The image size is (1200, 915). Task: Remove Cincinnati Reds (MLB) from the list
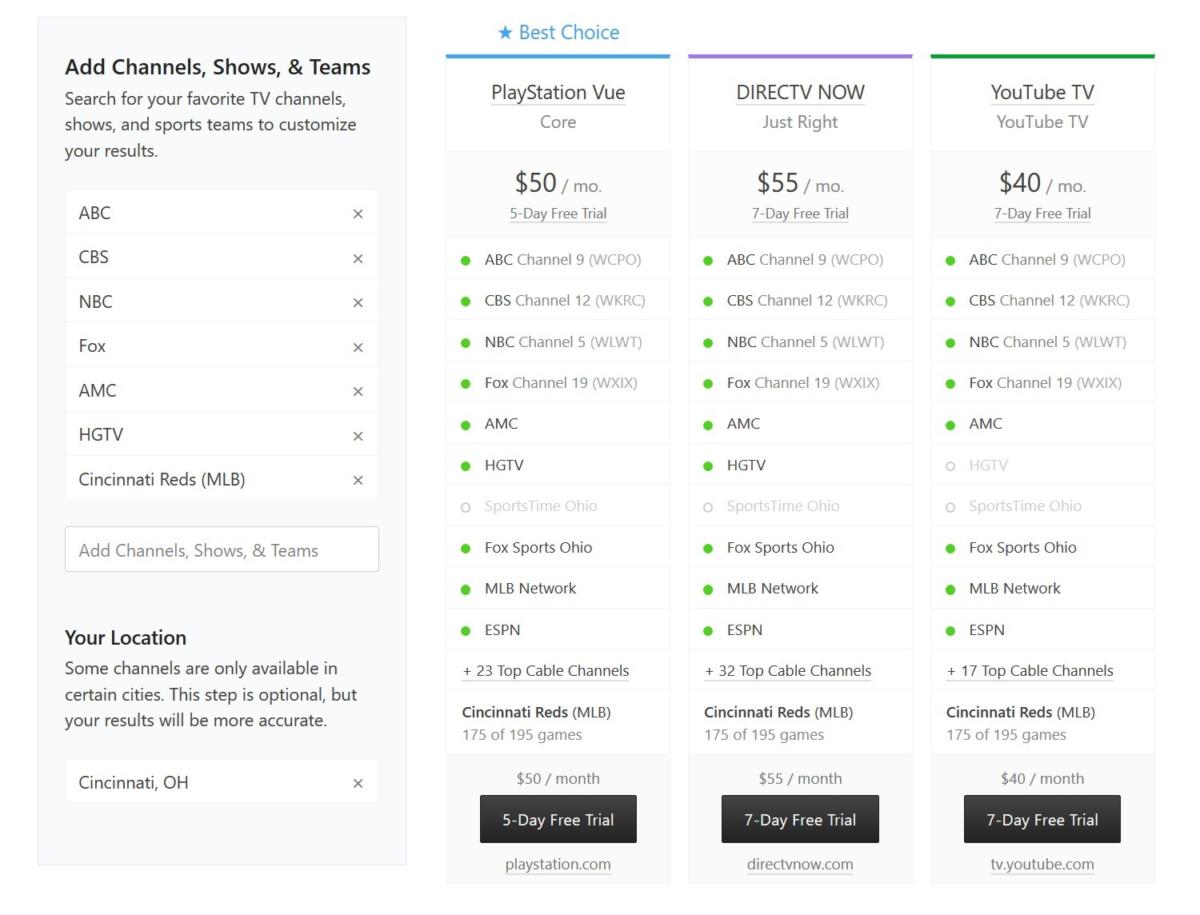pyautogui.click(x=358, y=480)
